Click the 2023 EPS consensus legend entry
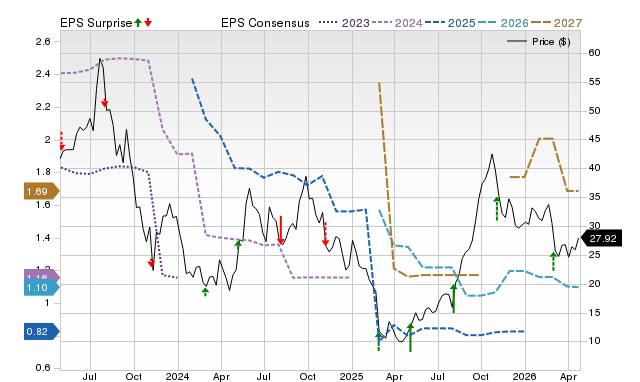 344,23
